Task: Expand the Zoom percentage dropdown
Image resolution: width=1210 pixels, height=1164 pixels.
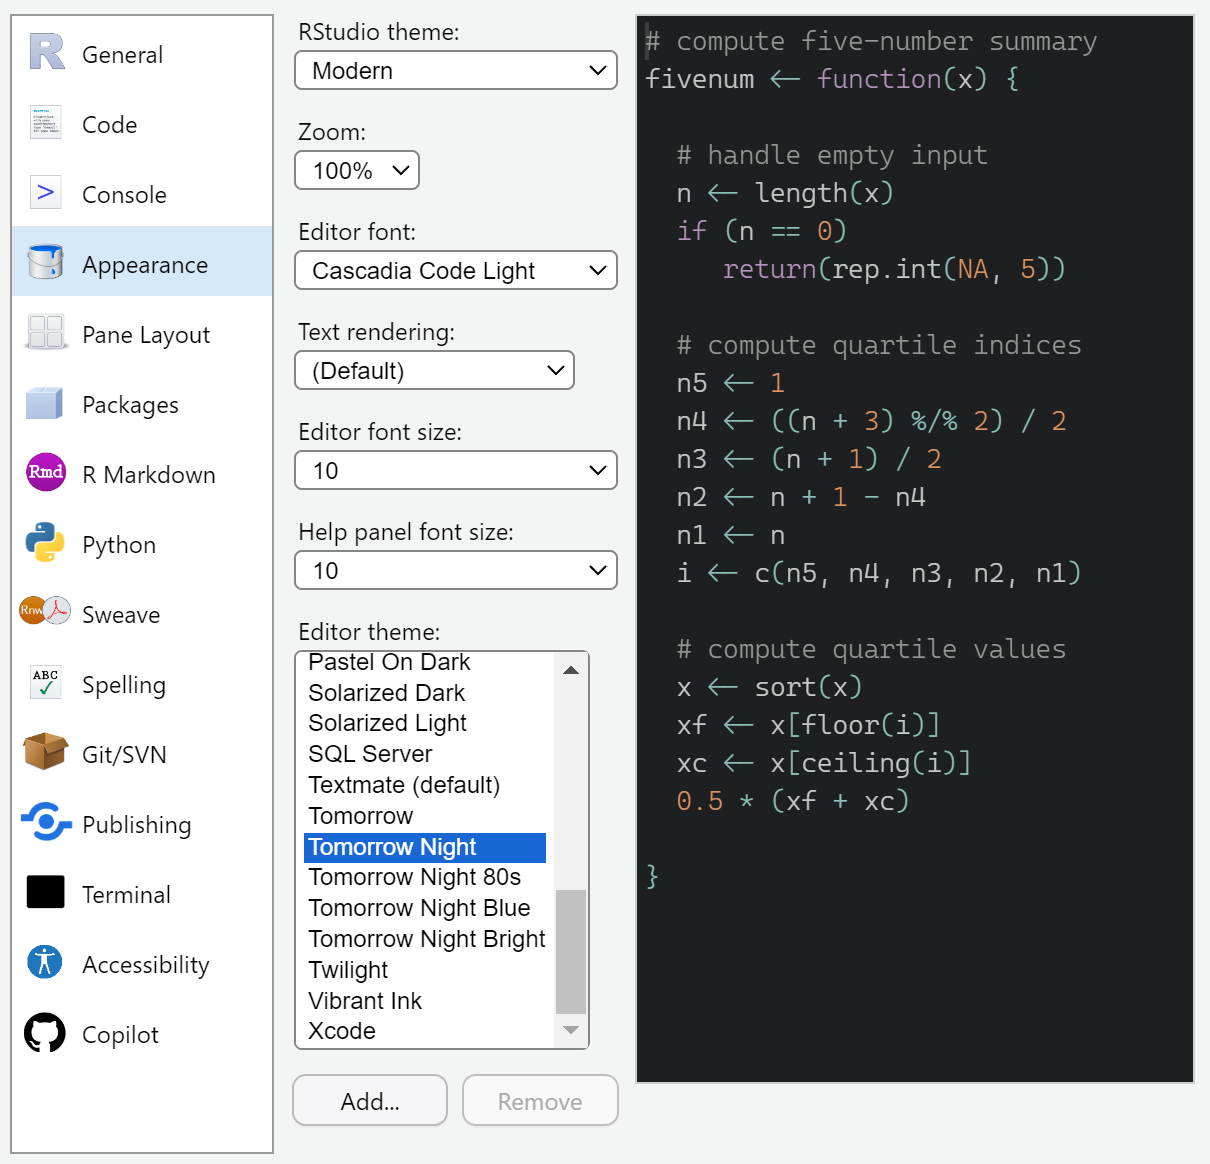Action: coord(356,171)
